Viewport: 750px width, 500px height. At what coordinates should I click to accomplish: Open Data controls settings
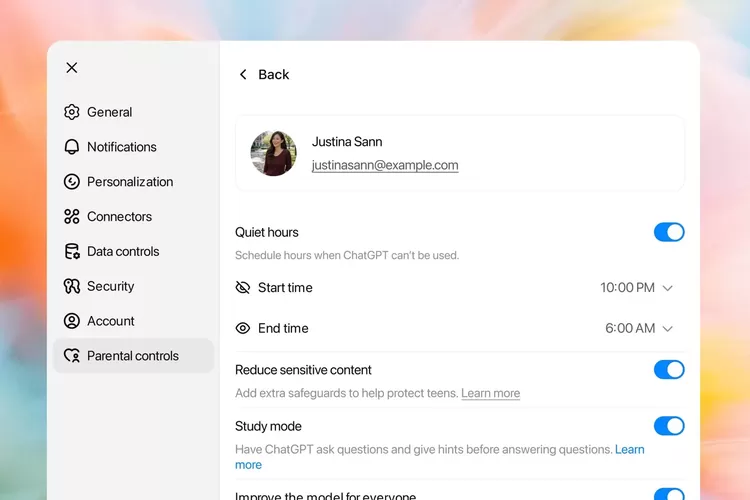pyautogui.click(x=133, y=251)
